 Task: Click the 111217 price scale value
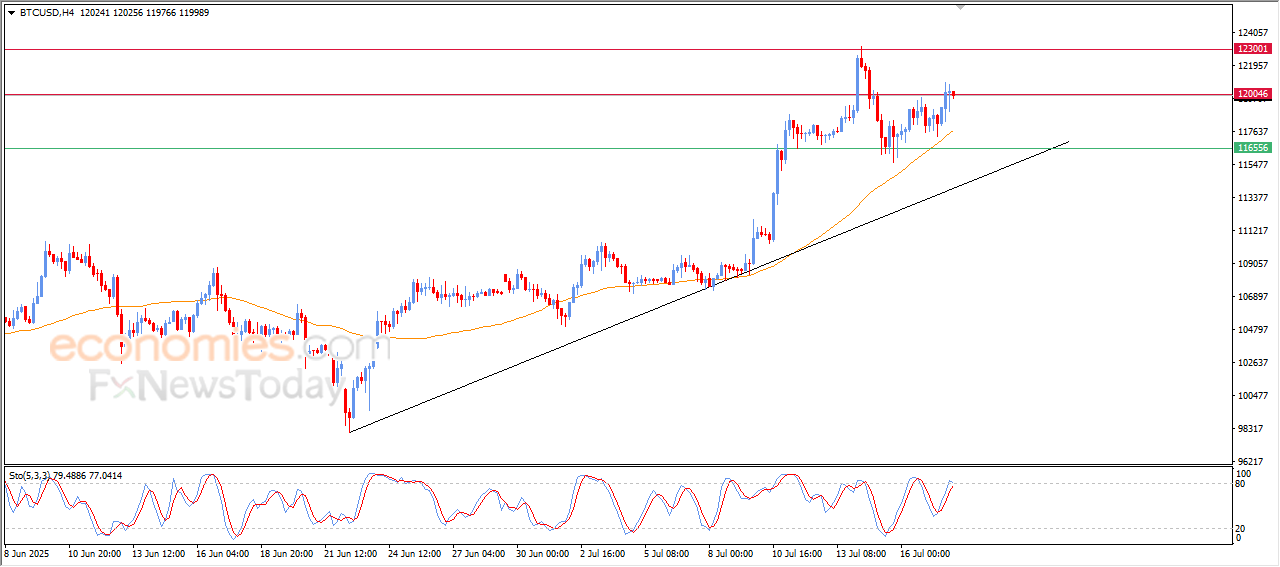click(x=1255, y=231)
